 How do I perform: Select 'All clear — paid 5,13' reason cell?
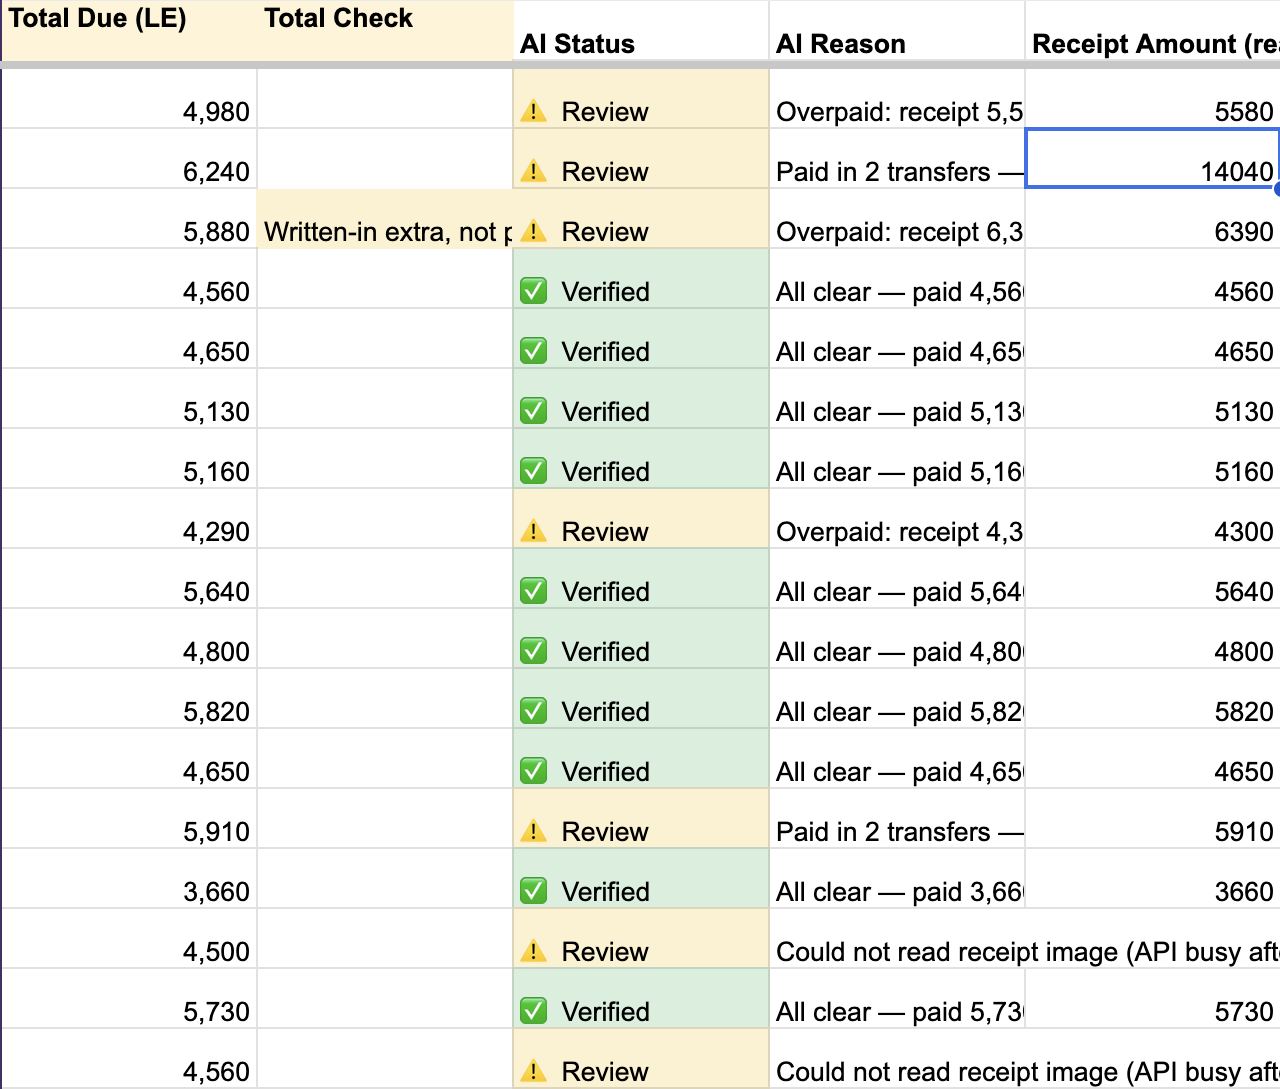pyautogui.click(x=897, y=399)
